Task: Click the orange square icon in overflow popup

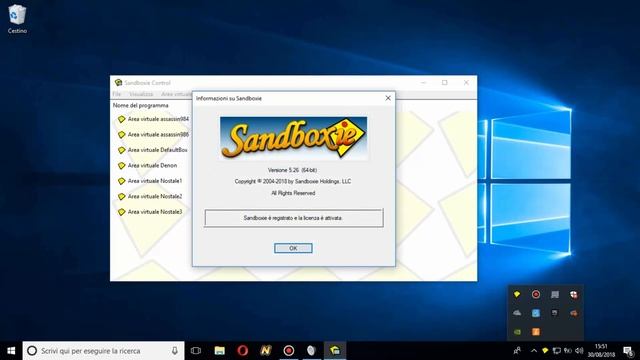Action: 536,332
